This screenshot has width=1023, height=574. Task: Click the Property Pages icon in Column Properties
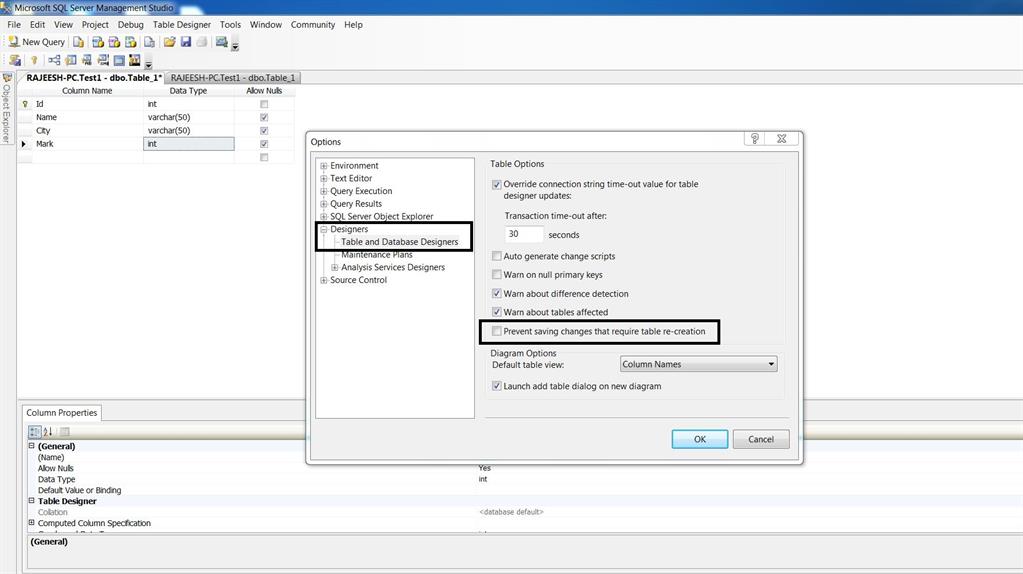[65, 432]
